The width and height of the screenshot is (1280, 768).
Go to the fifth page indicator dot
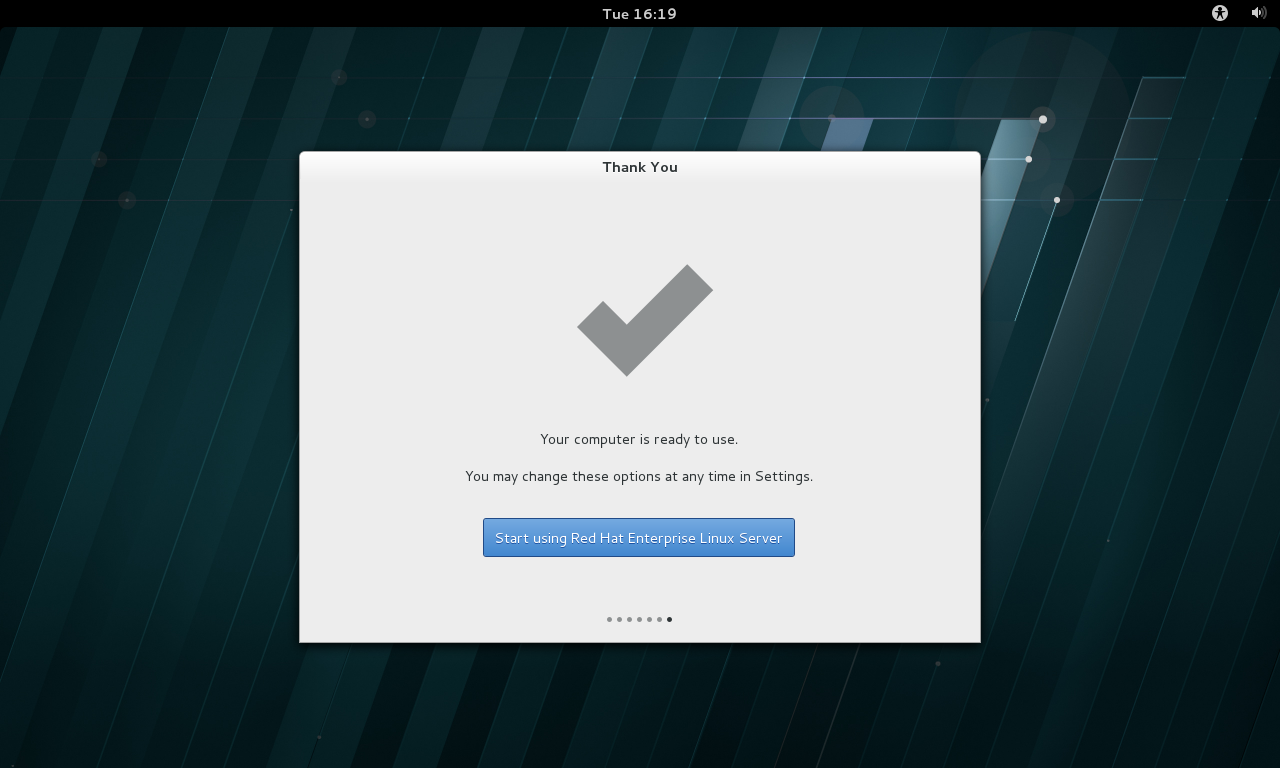click(649, 619)
